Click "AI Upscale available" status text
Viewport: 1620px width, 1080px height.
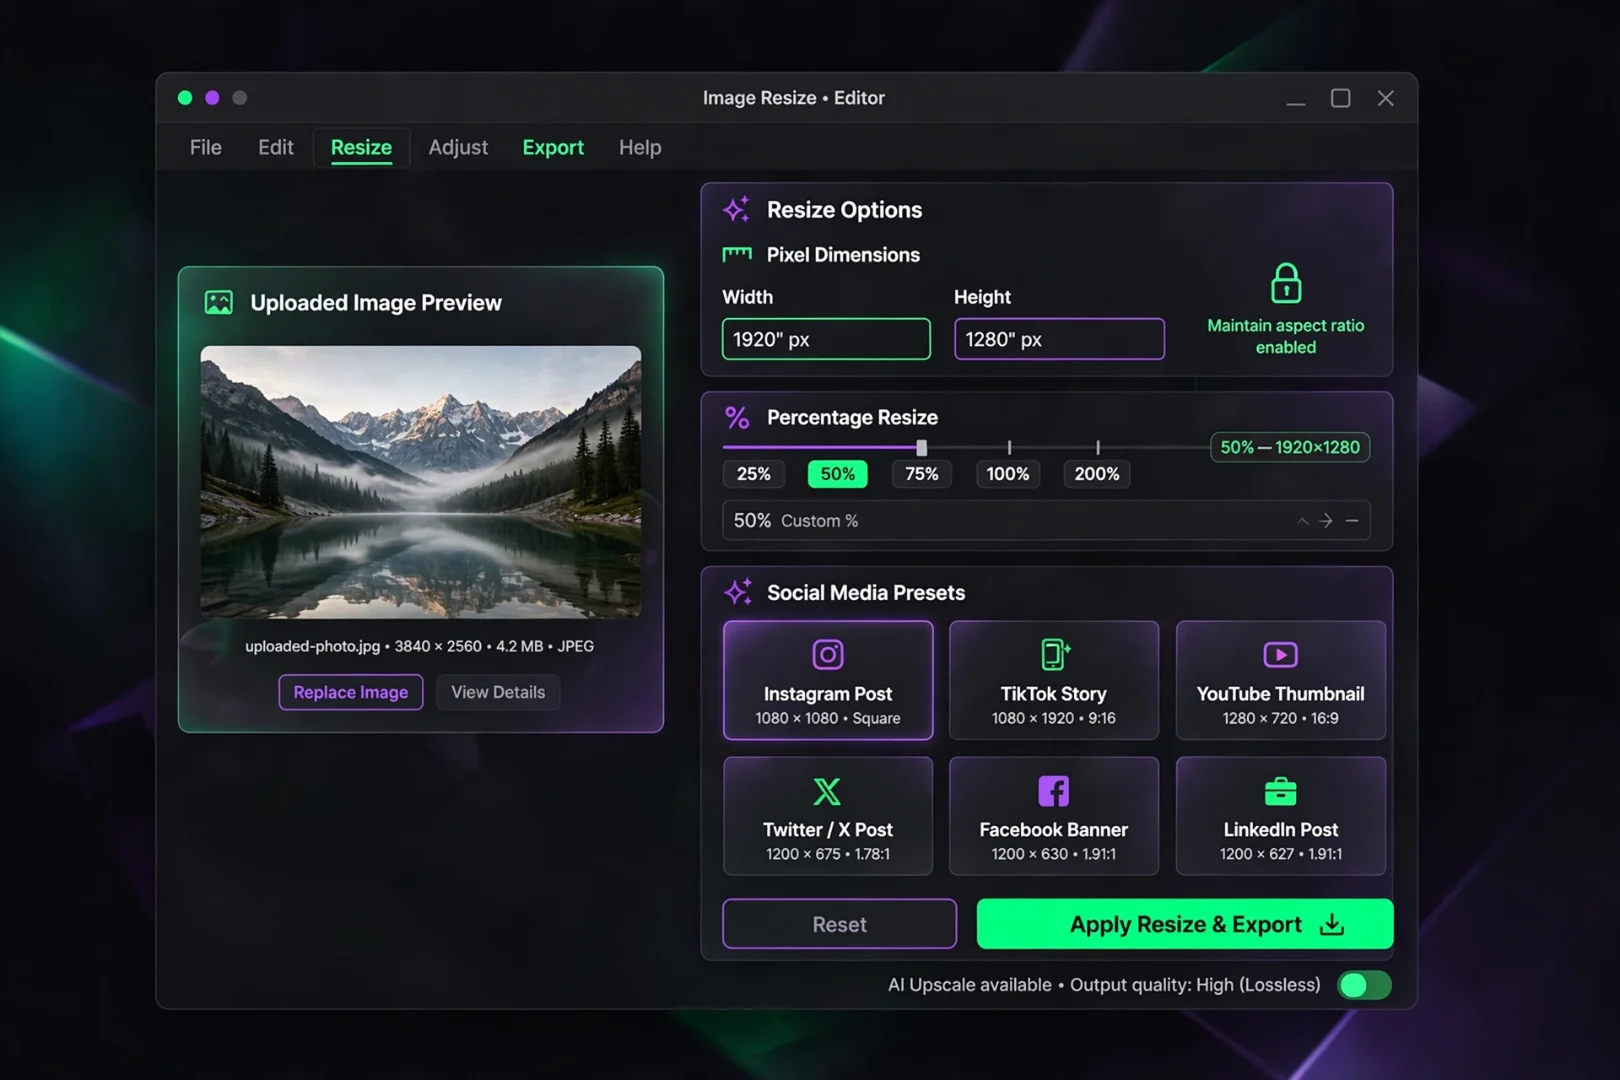pyautogui.click(x=970, y=985)
